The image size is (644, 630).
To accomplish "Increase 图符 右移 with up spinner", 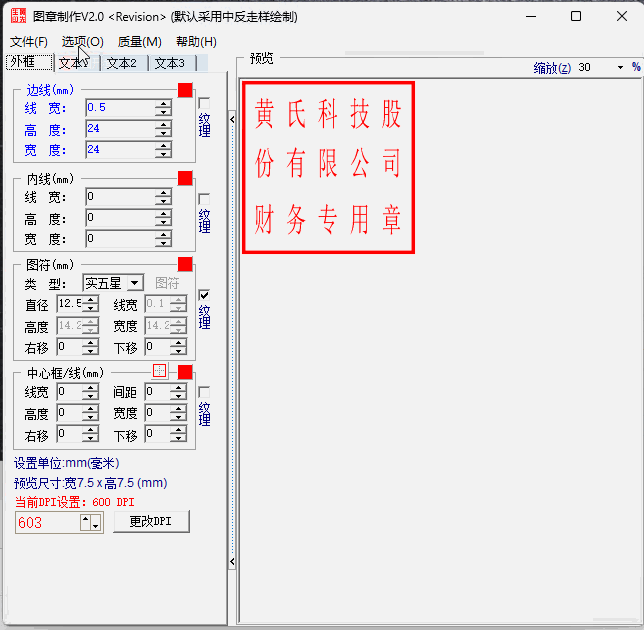I will pyautogui.click(x=90, y=343).
